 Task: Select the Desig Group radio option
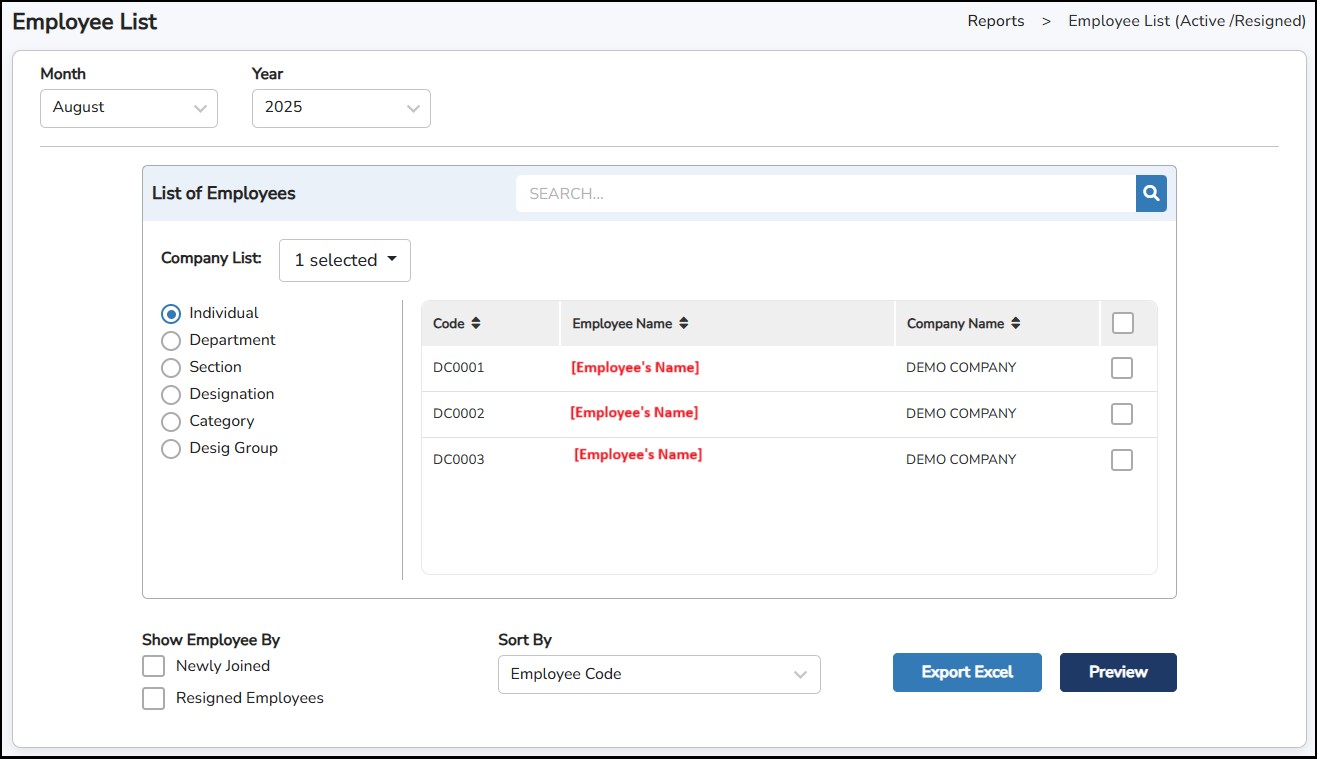[x=171, y=449]
